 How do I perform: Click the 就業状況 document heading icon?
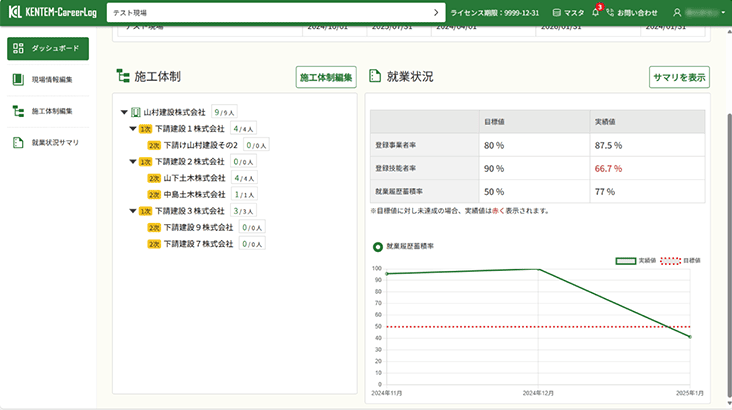point(375,76)
